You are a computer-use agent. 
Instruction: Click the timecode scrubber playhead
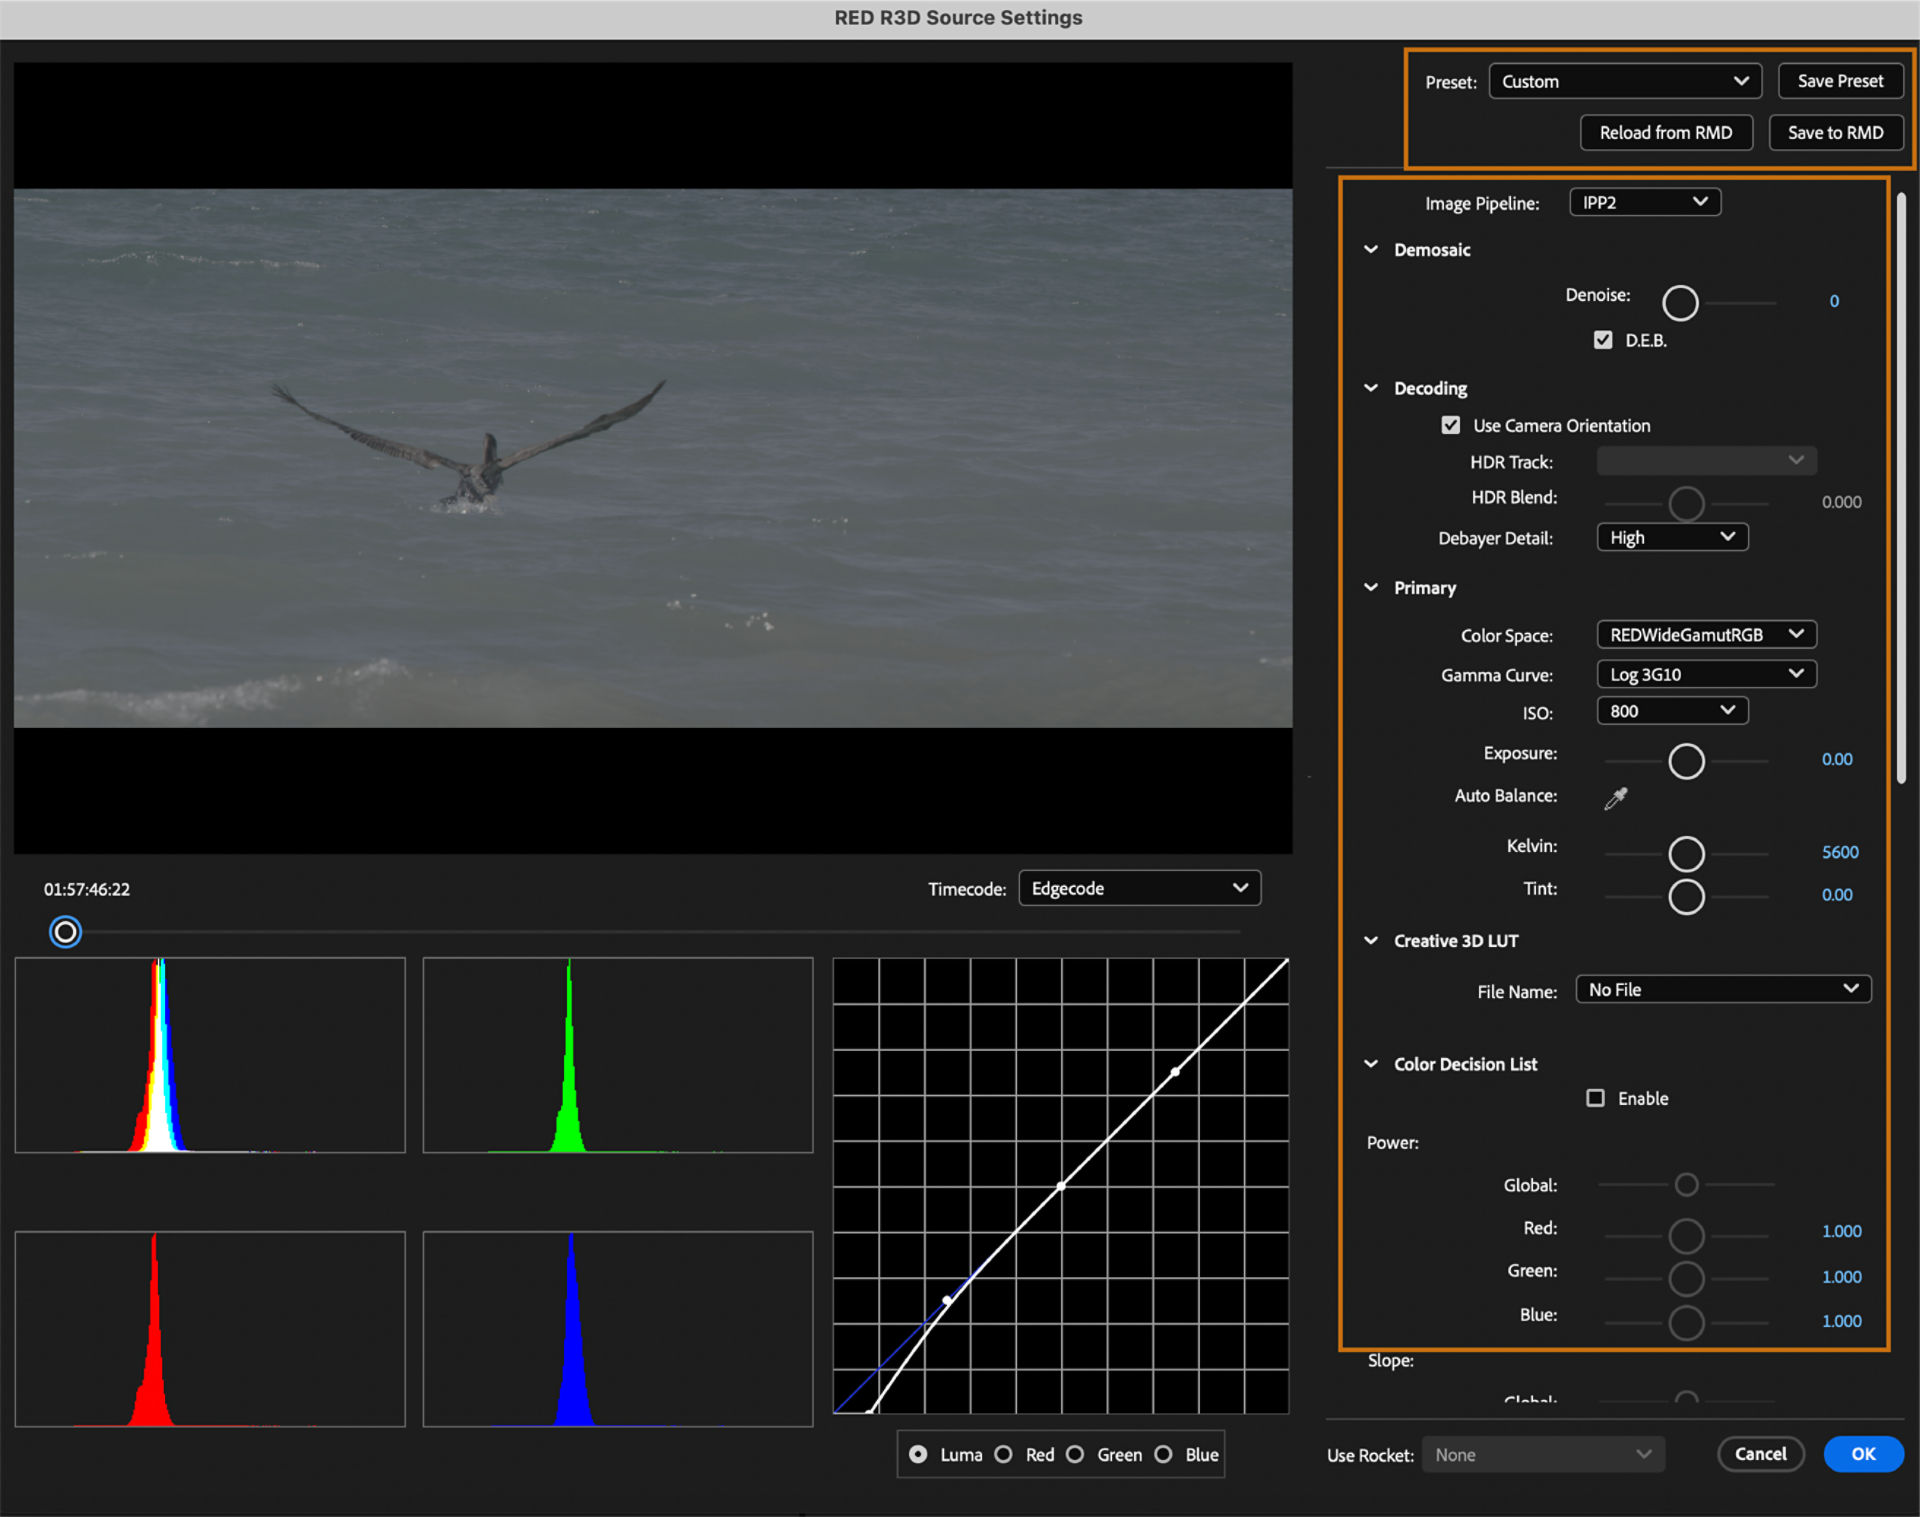66,932
